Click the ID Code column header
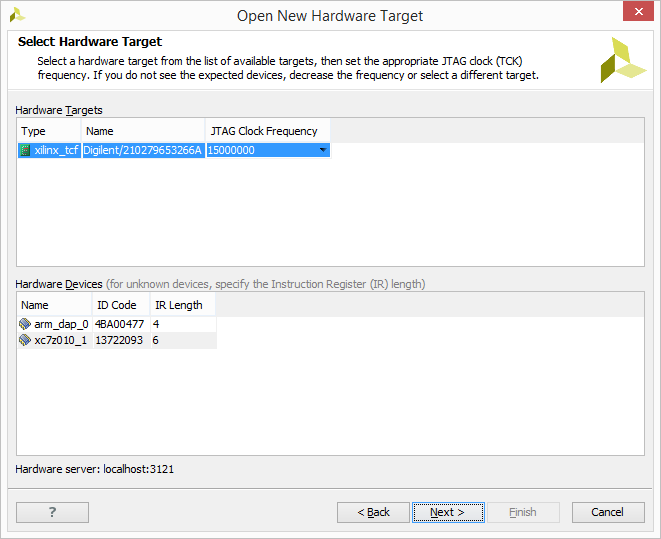This screenshot has width=661, height=539. [121, 305]
